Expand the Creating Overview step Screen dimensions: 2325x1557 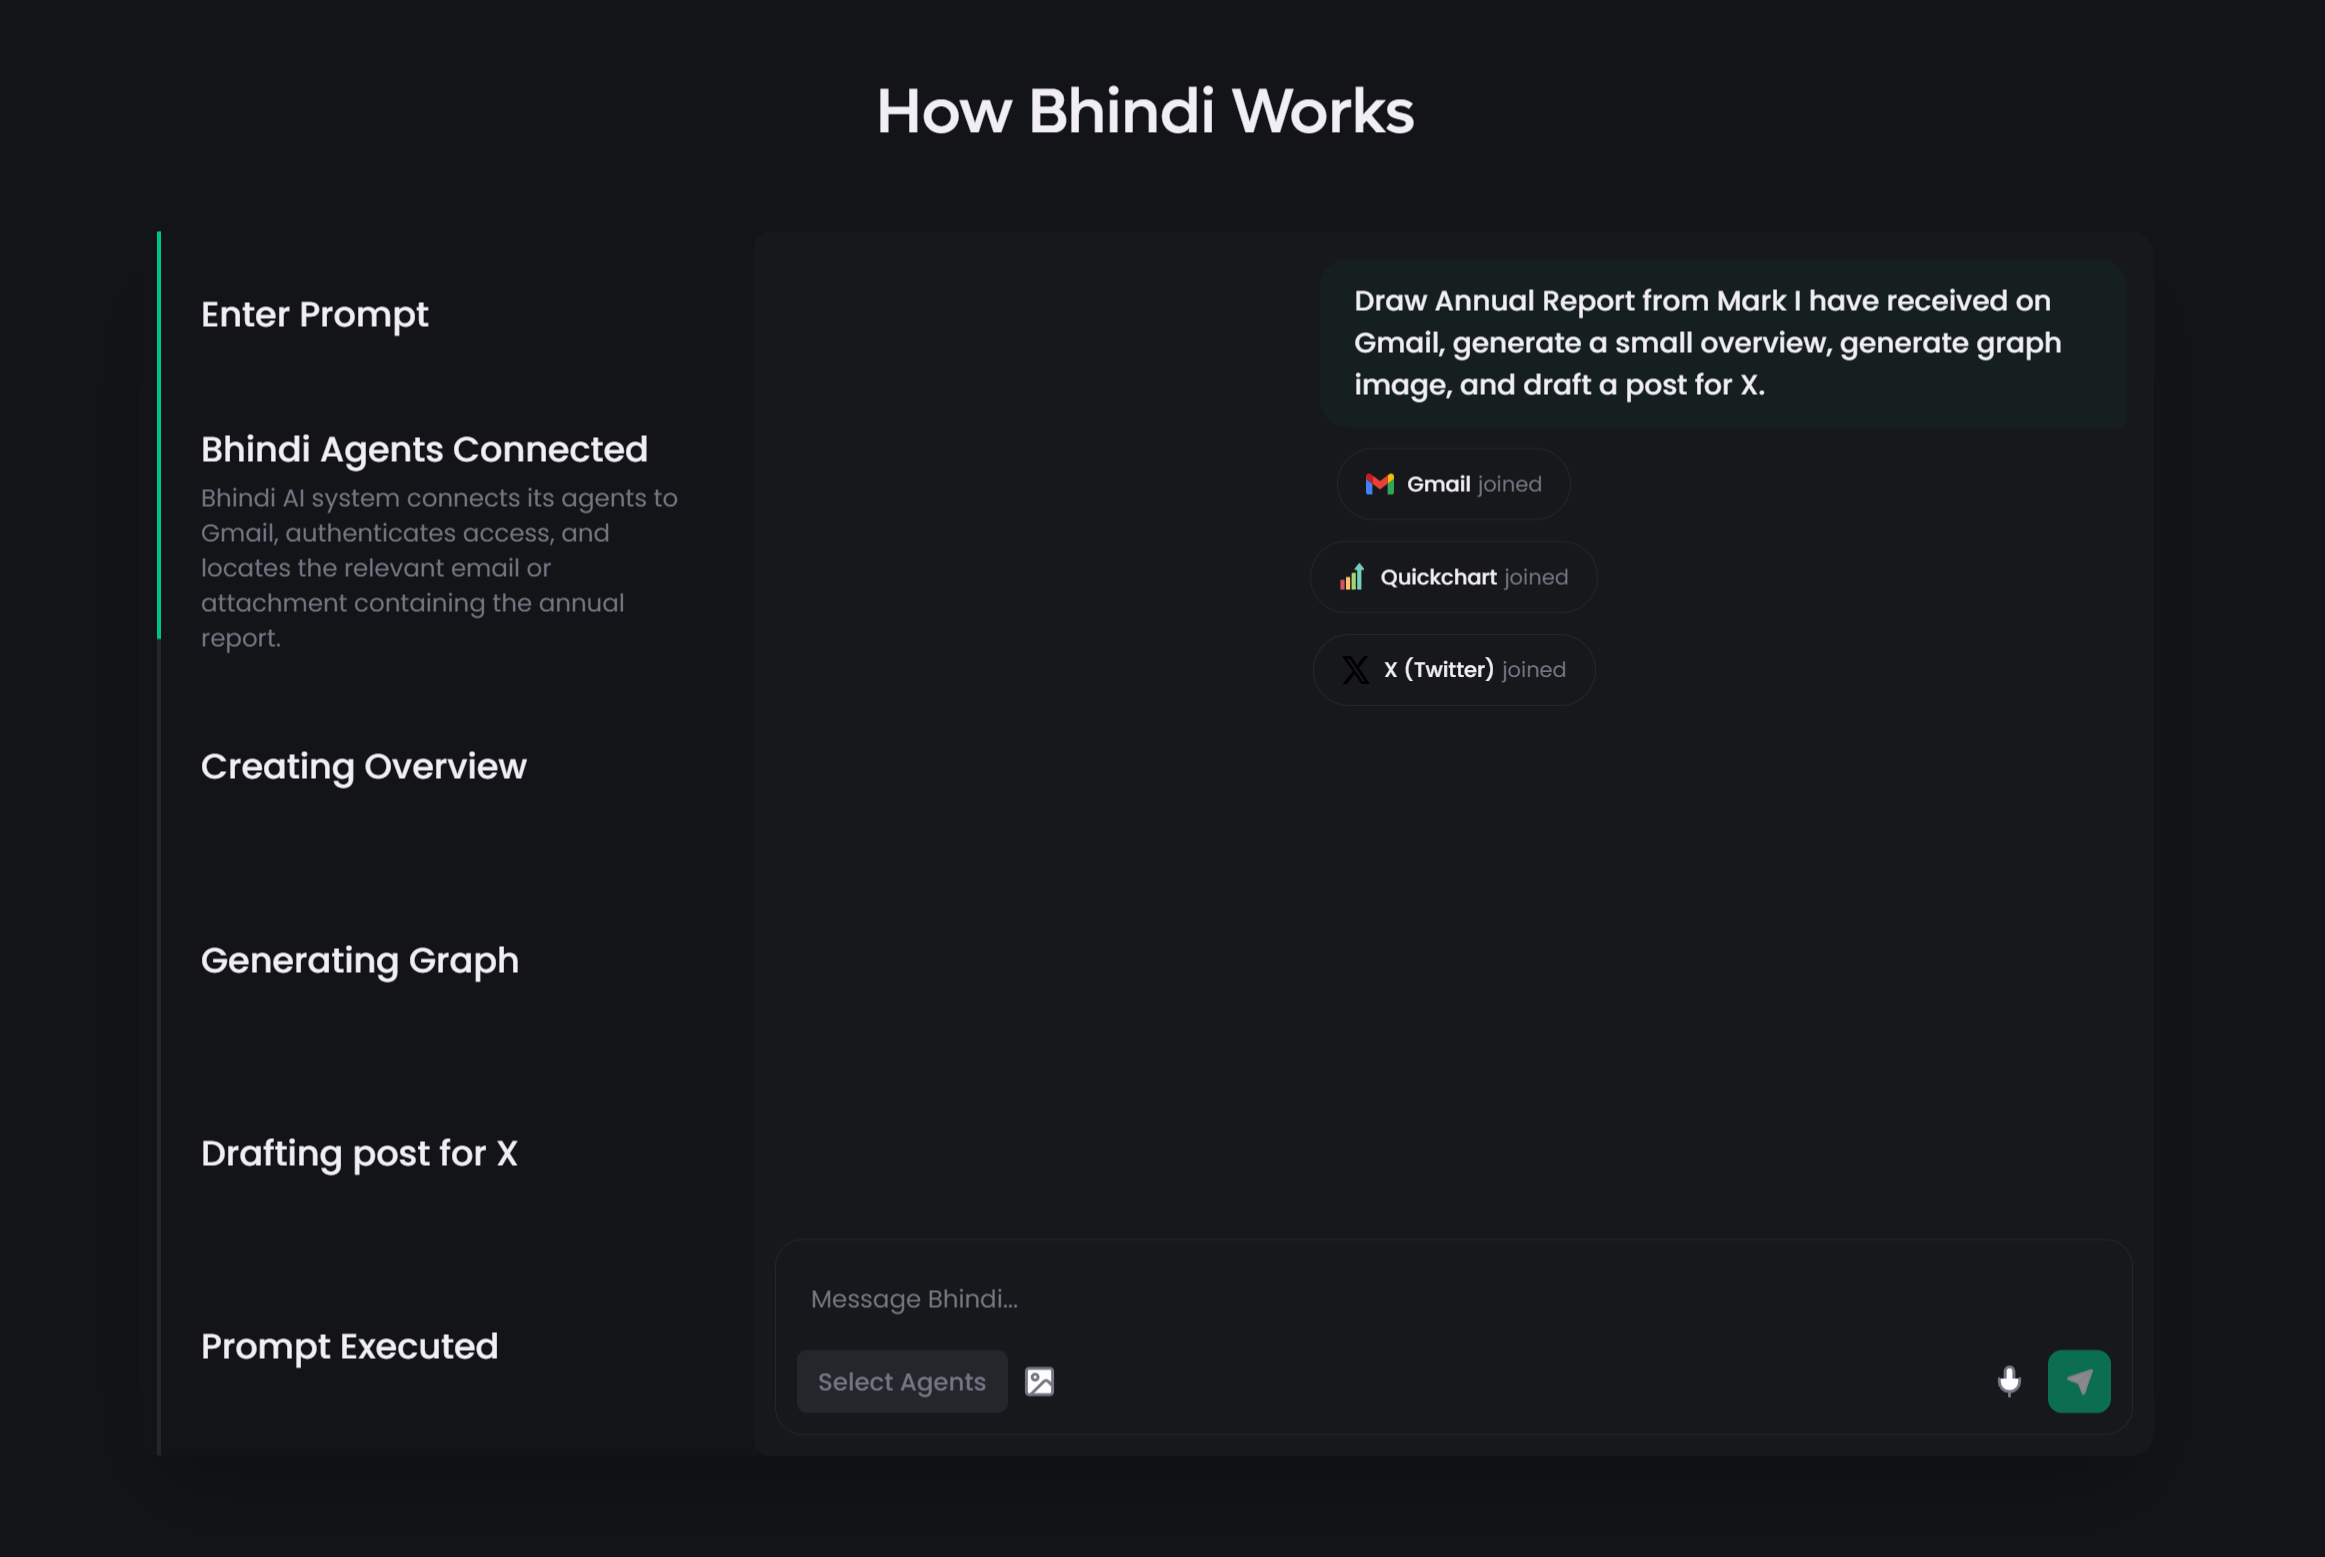[363, 767]
